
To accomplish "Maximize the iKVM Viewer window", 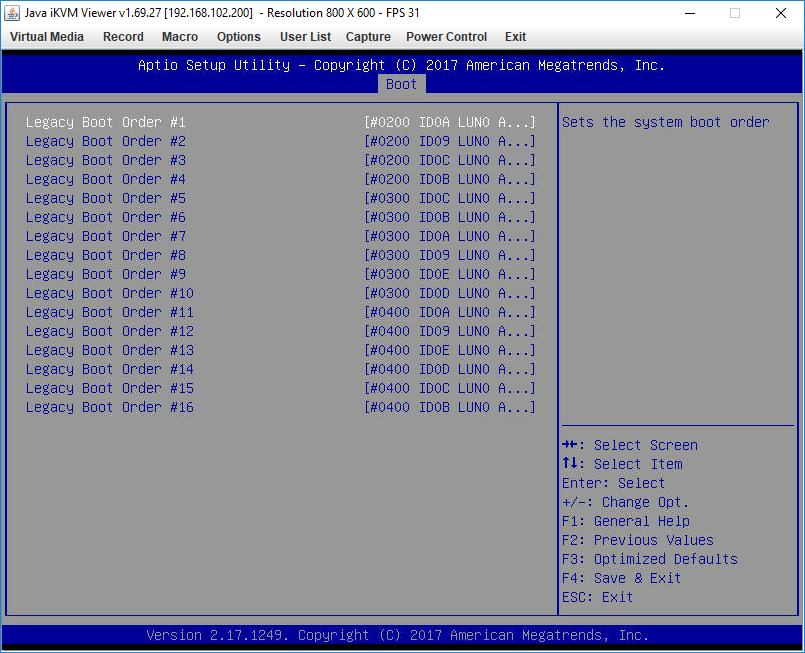I will (735, 13).
